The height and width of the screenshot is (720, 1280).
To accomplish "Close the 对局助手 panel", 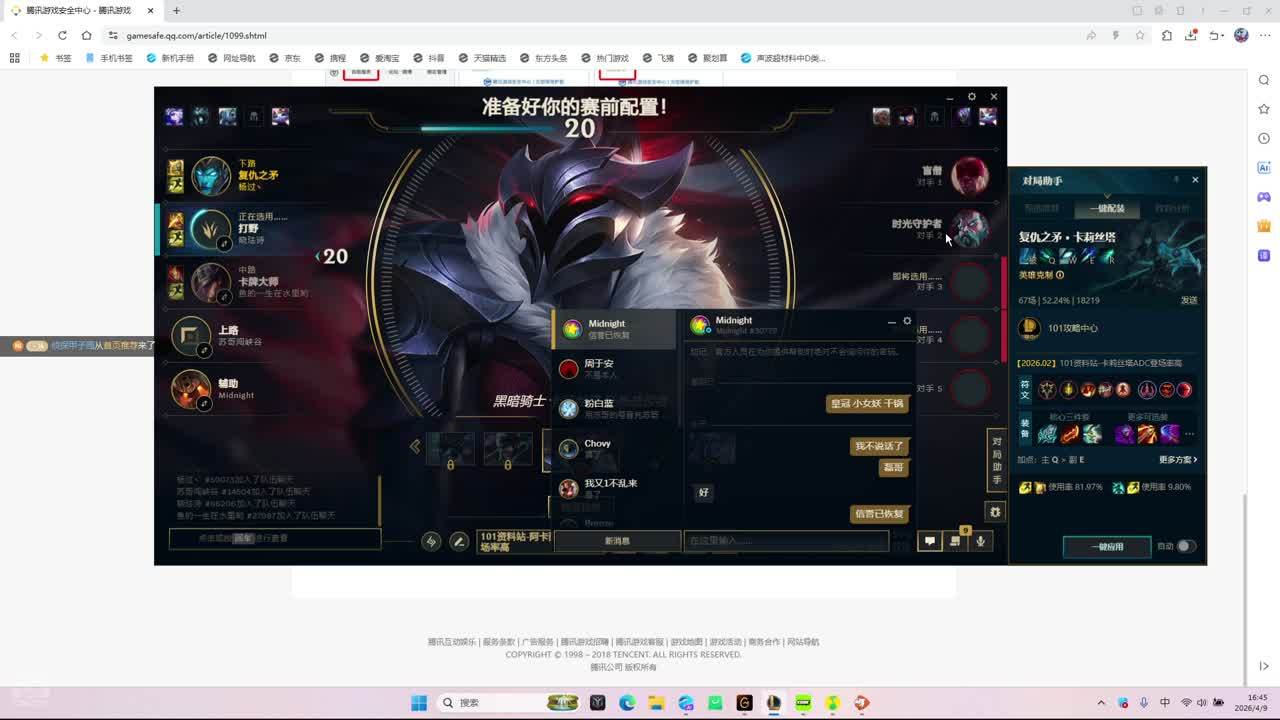I will coord(1195,180).
